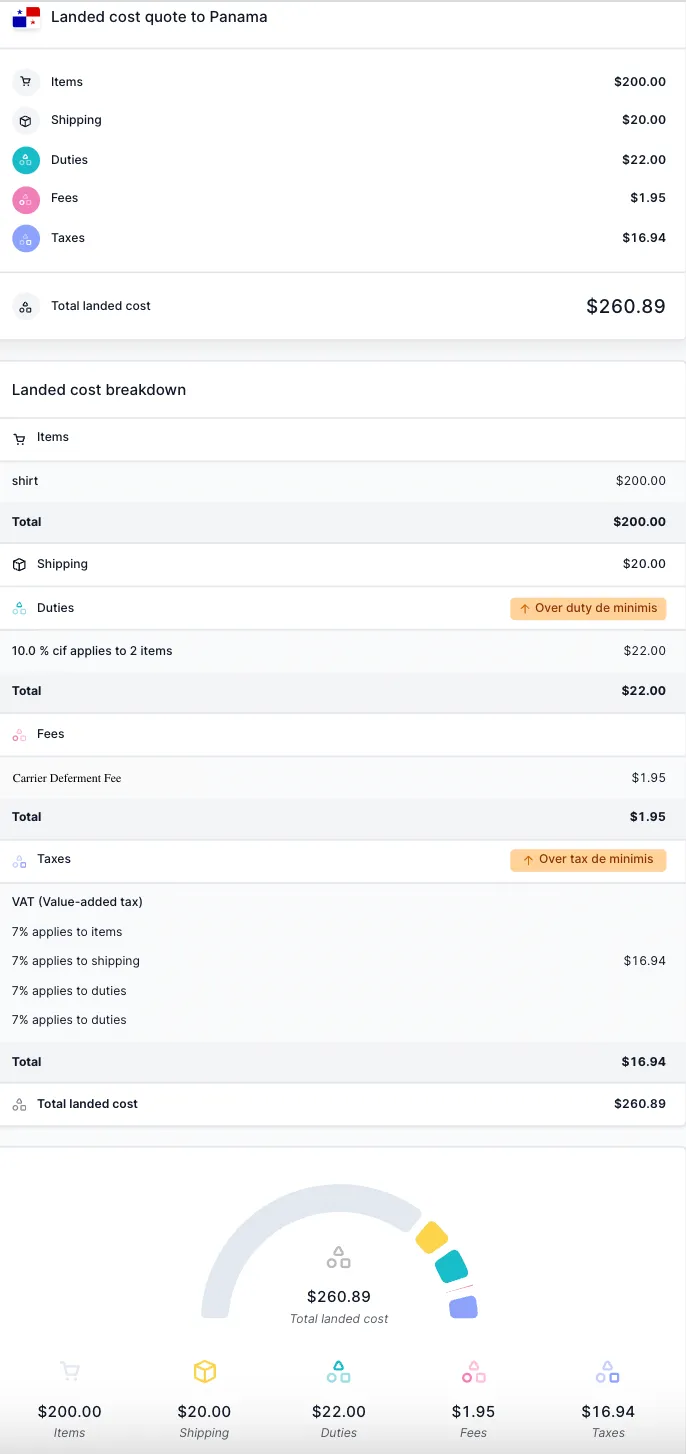
Task: Click the Over tax de minimis badge
Action: [x=588, y=859]
